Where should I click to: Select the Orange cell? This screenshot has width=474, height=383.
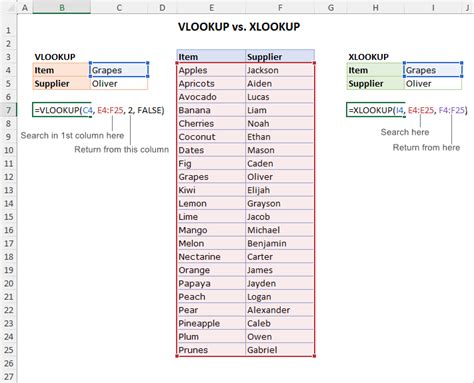coord(211,270)
